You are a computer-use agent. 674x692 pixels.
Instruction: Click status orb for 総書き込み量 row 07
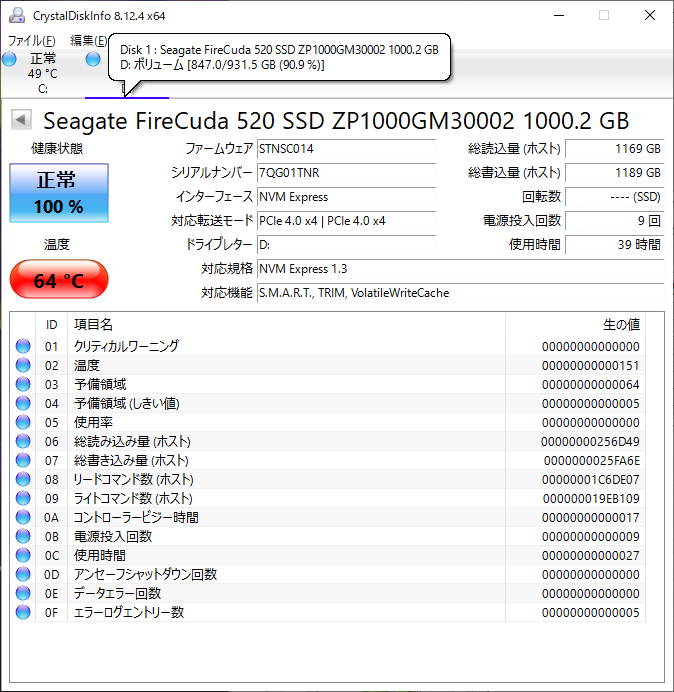(23, 460)
